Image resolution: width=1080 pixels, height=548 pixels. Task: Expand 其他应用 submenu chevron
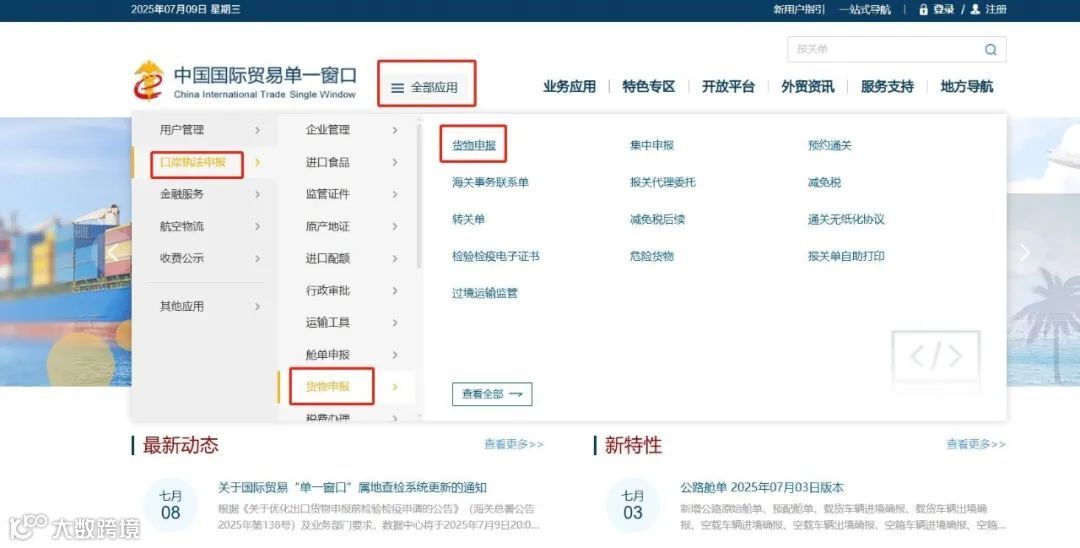click(x=258, y=306)
